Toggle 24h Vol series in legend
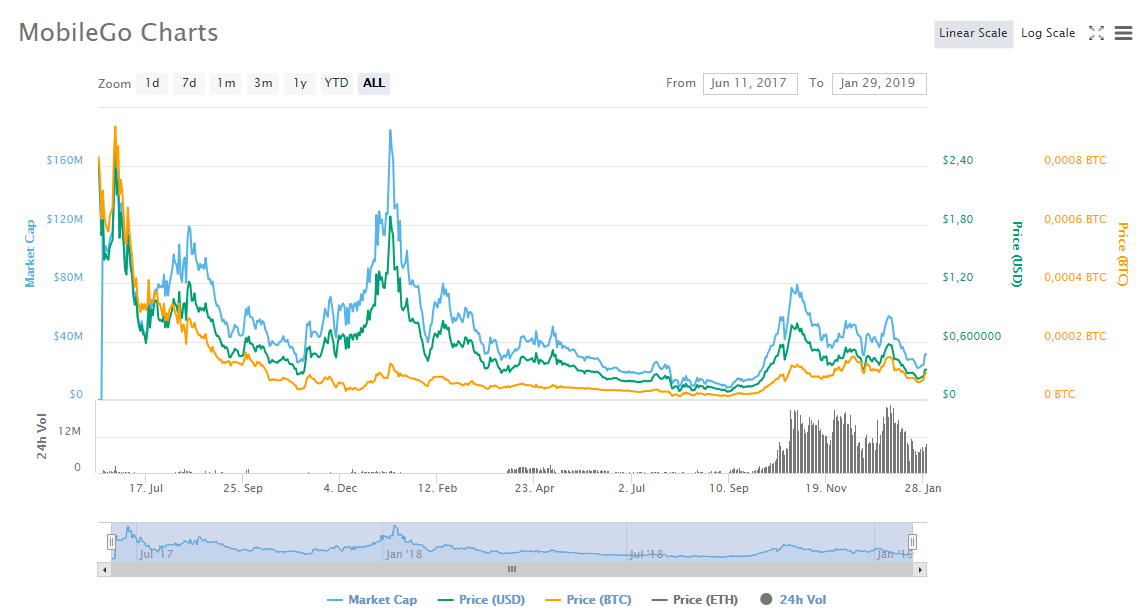Viewport: 1145px width, 615px height. (793, 600)
